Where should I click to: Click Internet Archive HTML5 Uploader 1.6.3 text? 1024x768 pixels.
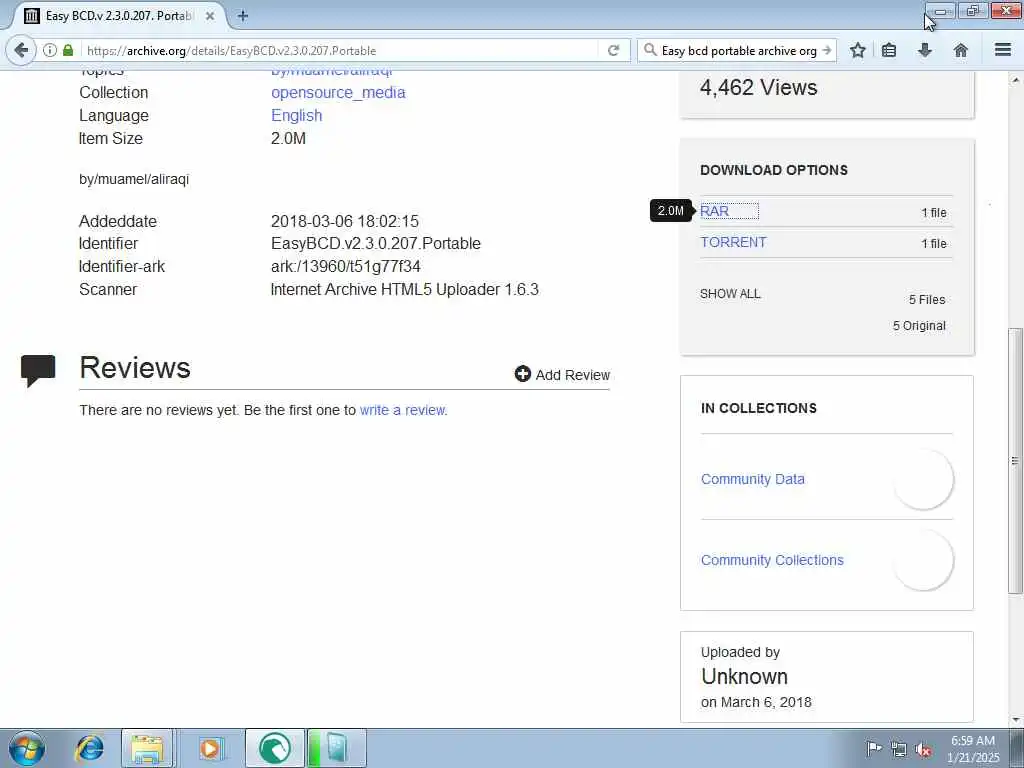(x=405, y=289)
